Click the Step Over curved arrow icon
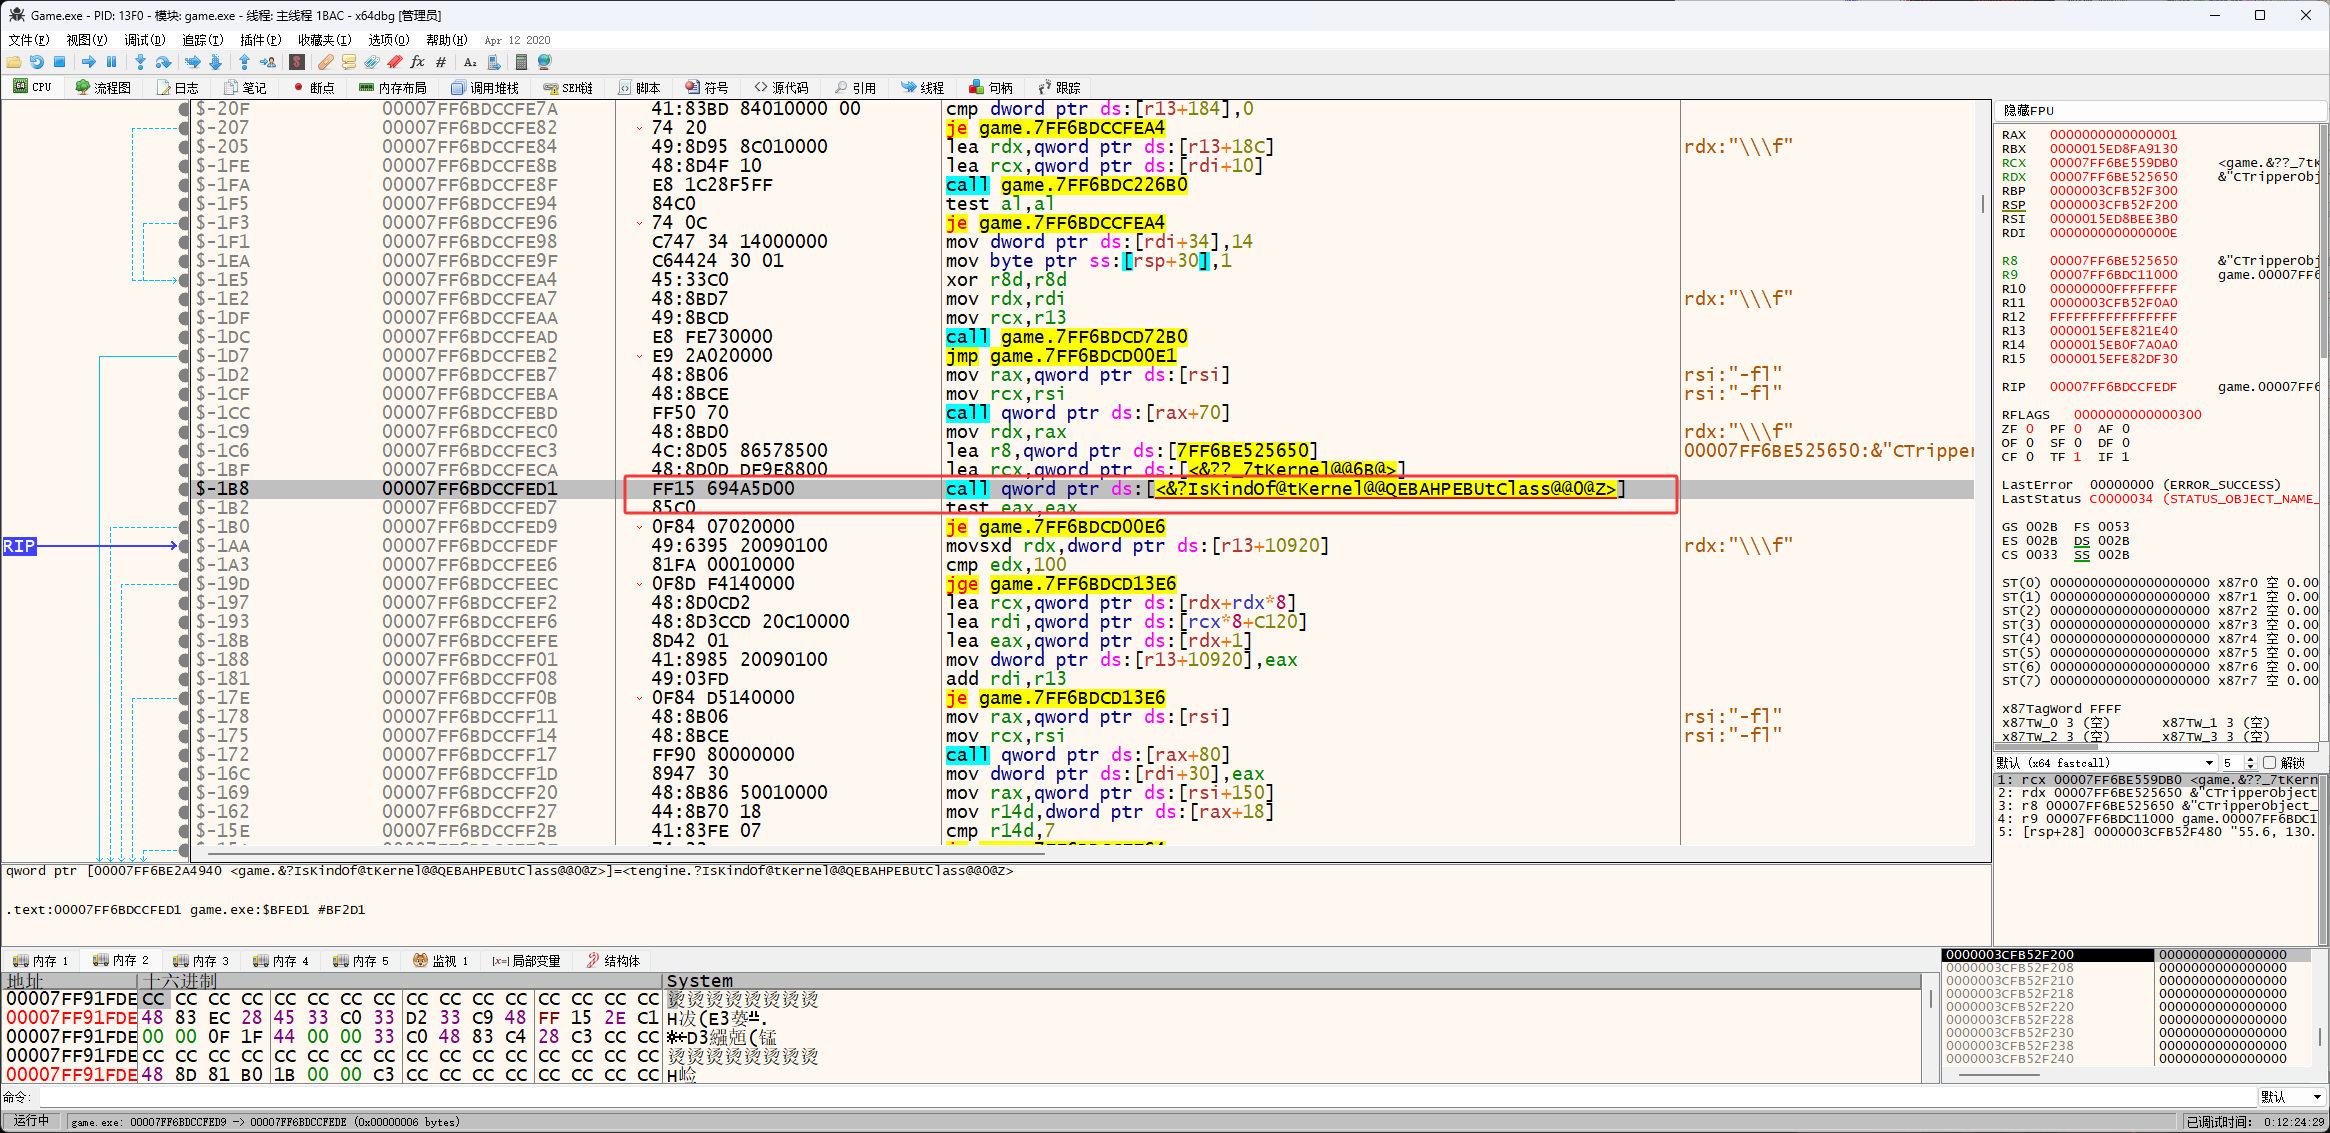Image resolution: width=2330 pixels, height=1133 pixels. (x=163, y=62)
